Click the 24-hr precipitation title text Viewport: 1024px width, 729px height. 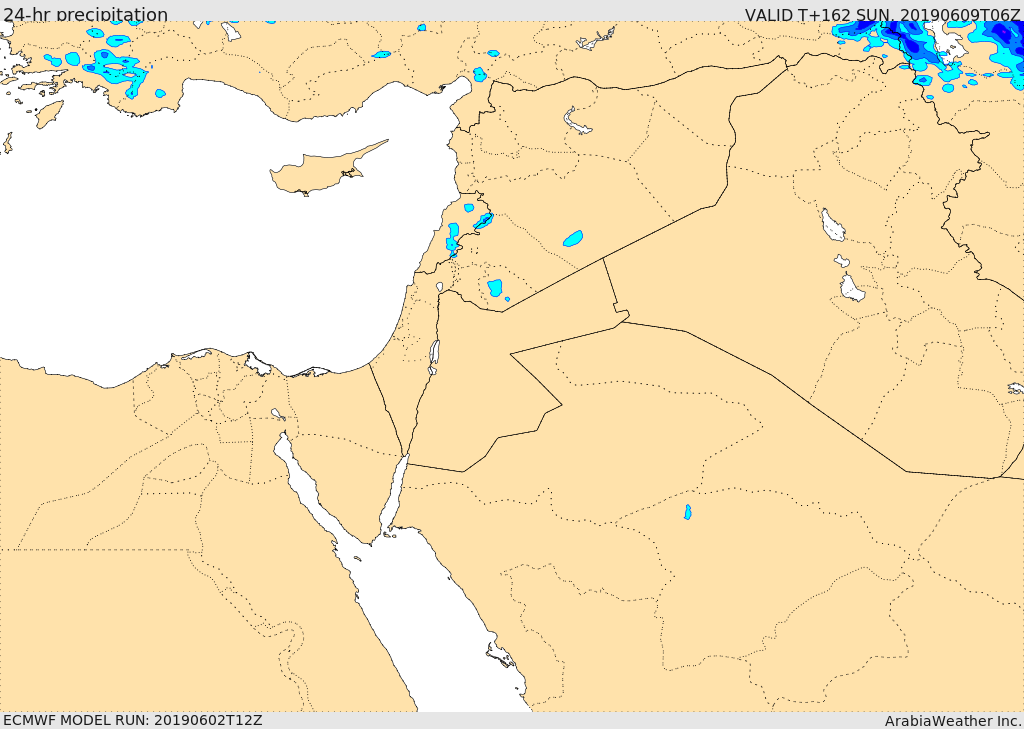[86, 14]
